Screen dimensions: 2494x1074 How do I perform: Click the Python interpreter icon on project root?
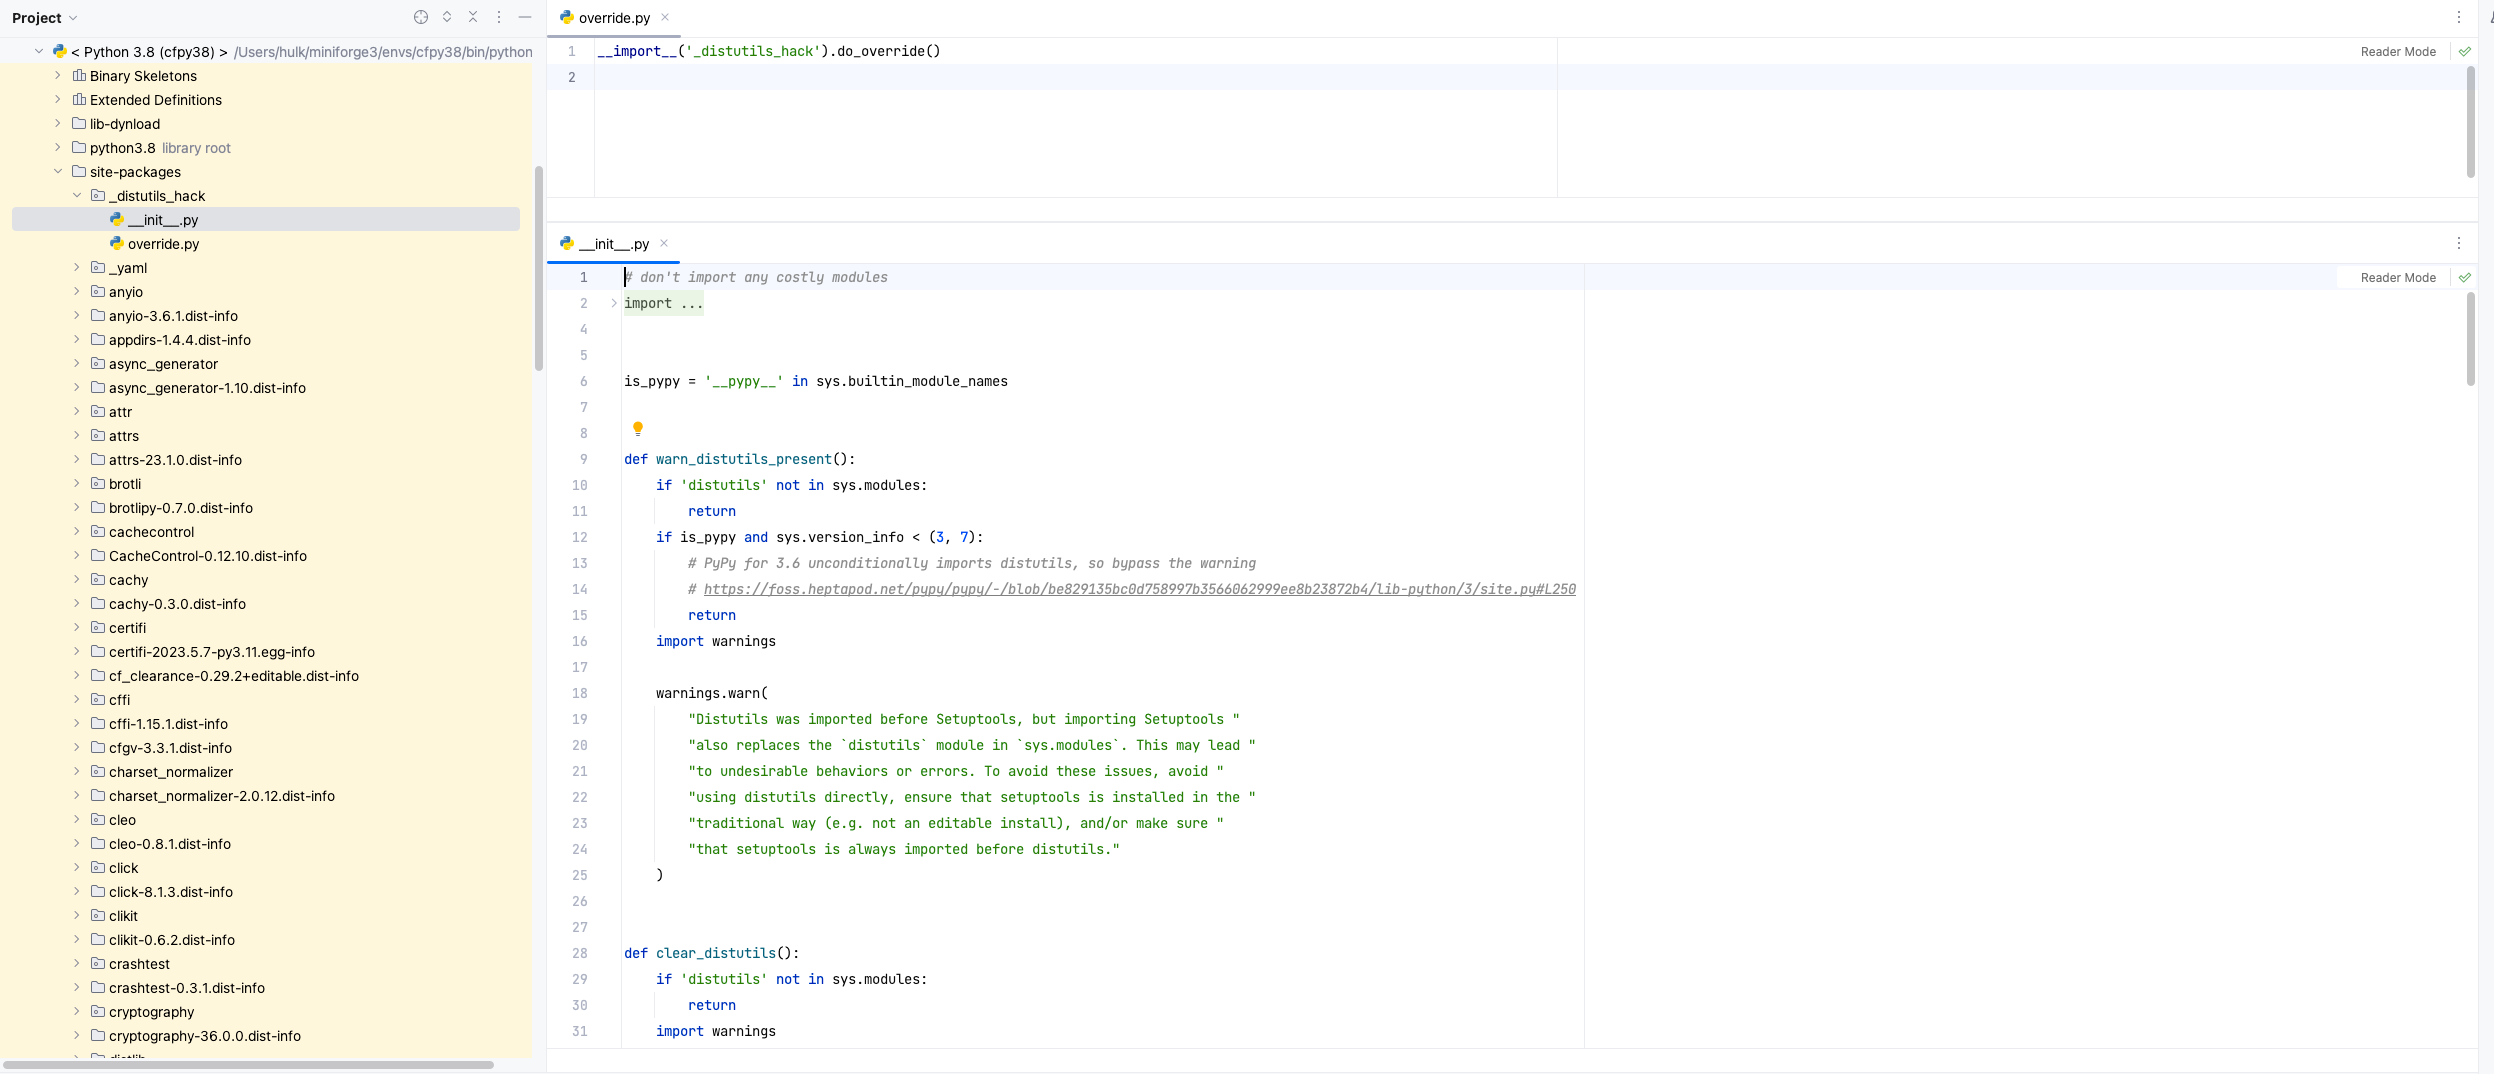(61, 51)
